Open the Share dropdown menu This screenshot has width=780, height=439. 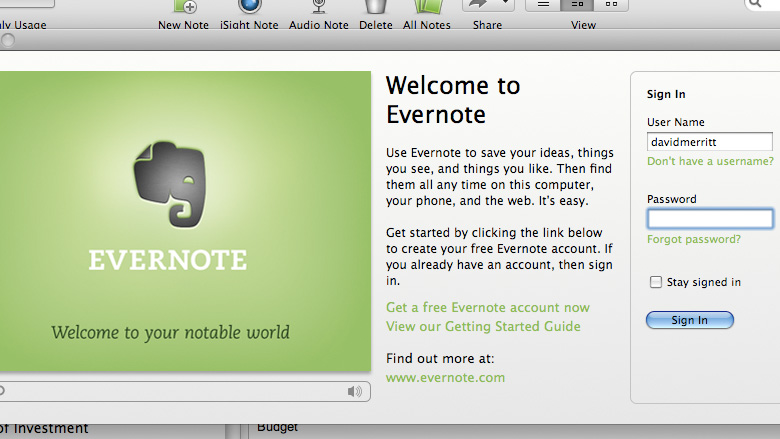tap(489, 5)
